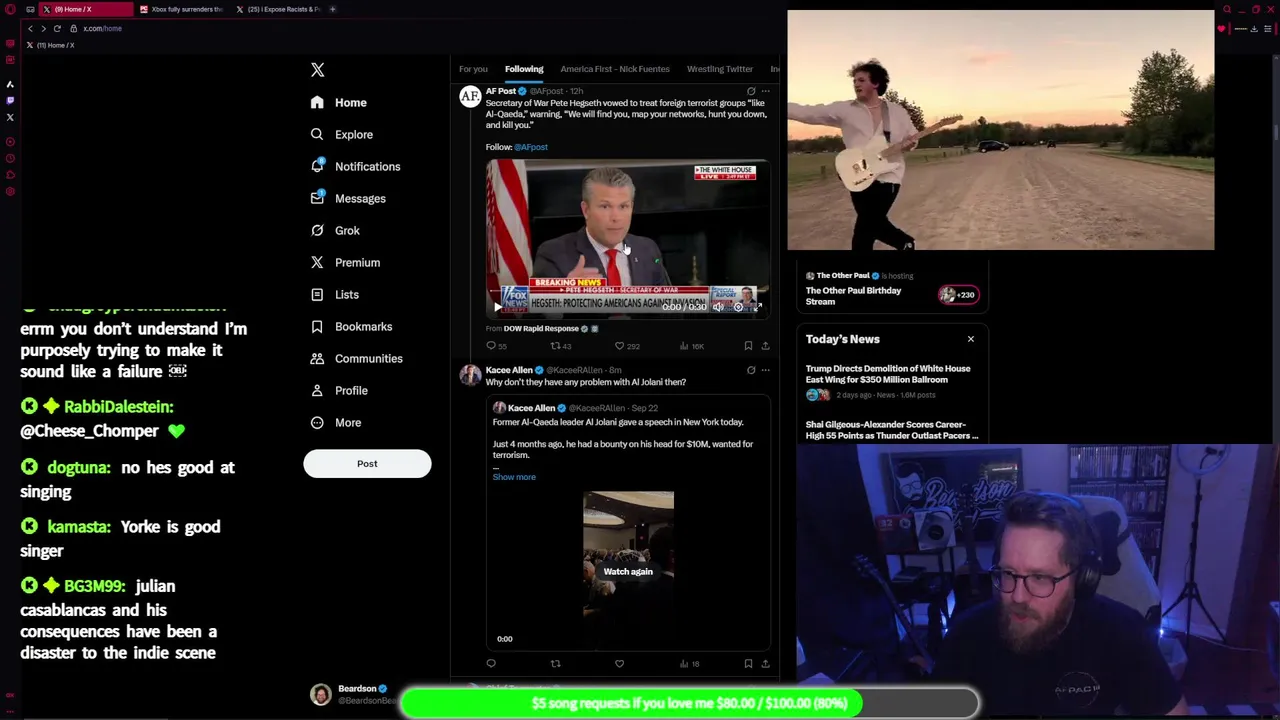This screenshot has height=720, width=1280.
Task: Open video settings gear on Hegseth video
Action: pos(738,307)
